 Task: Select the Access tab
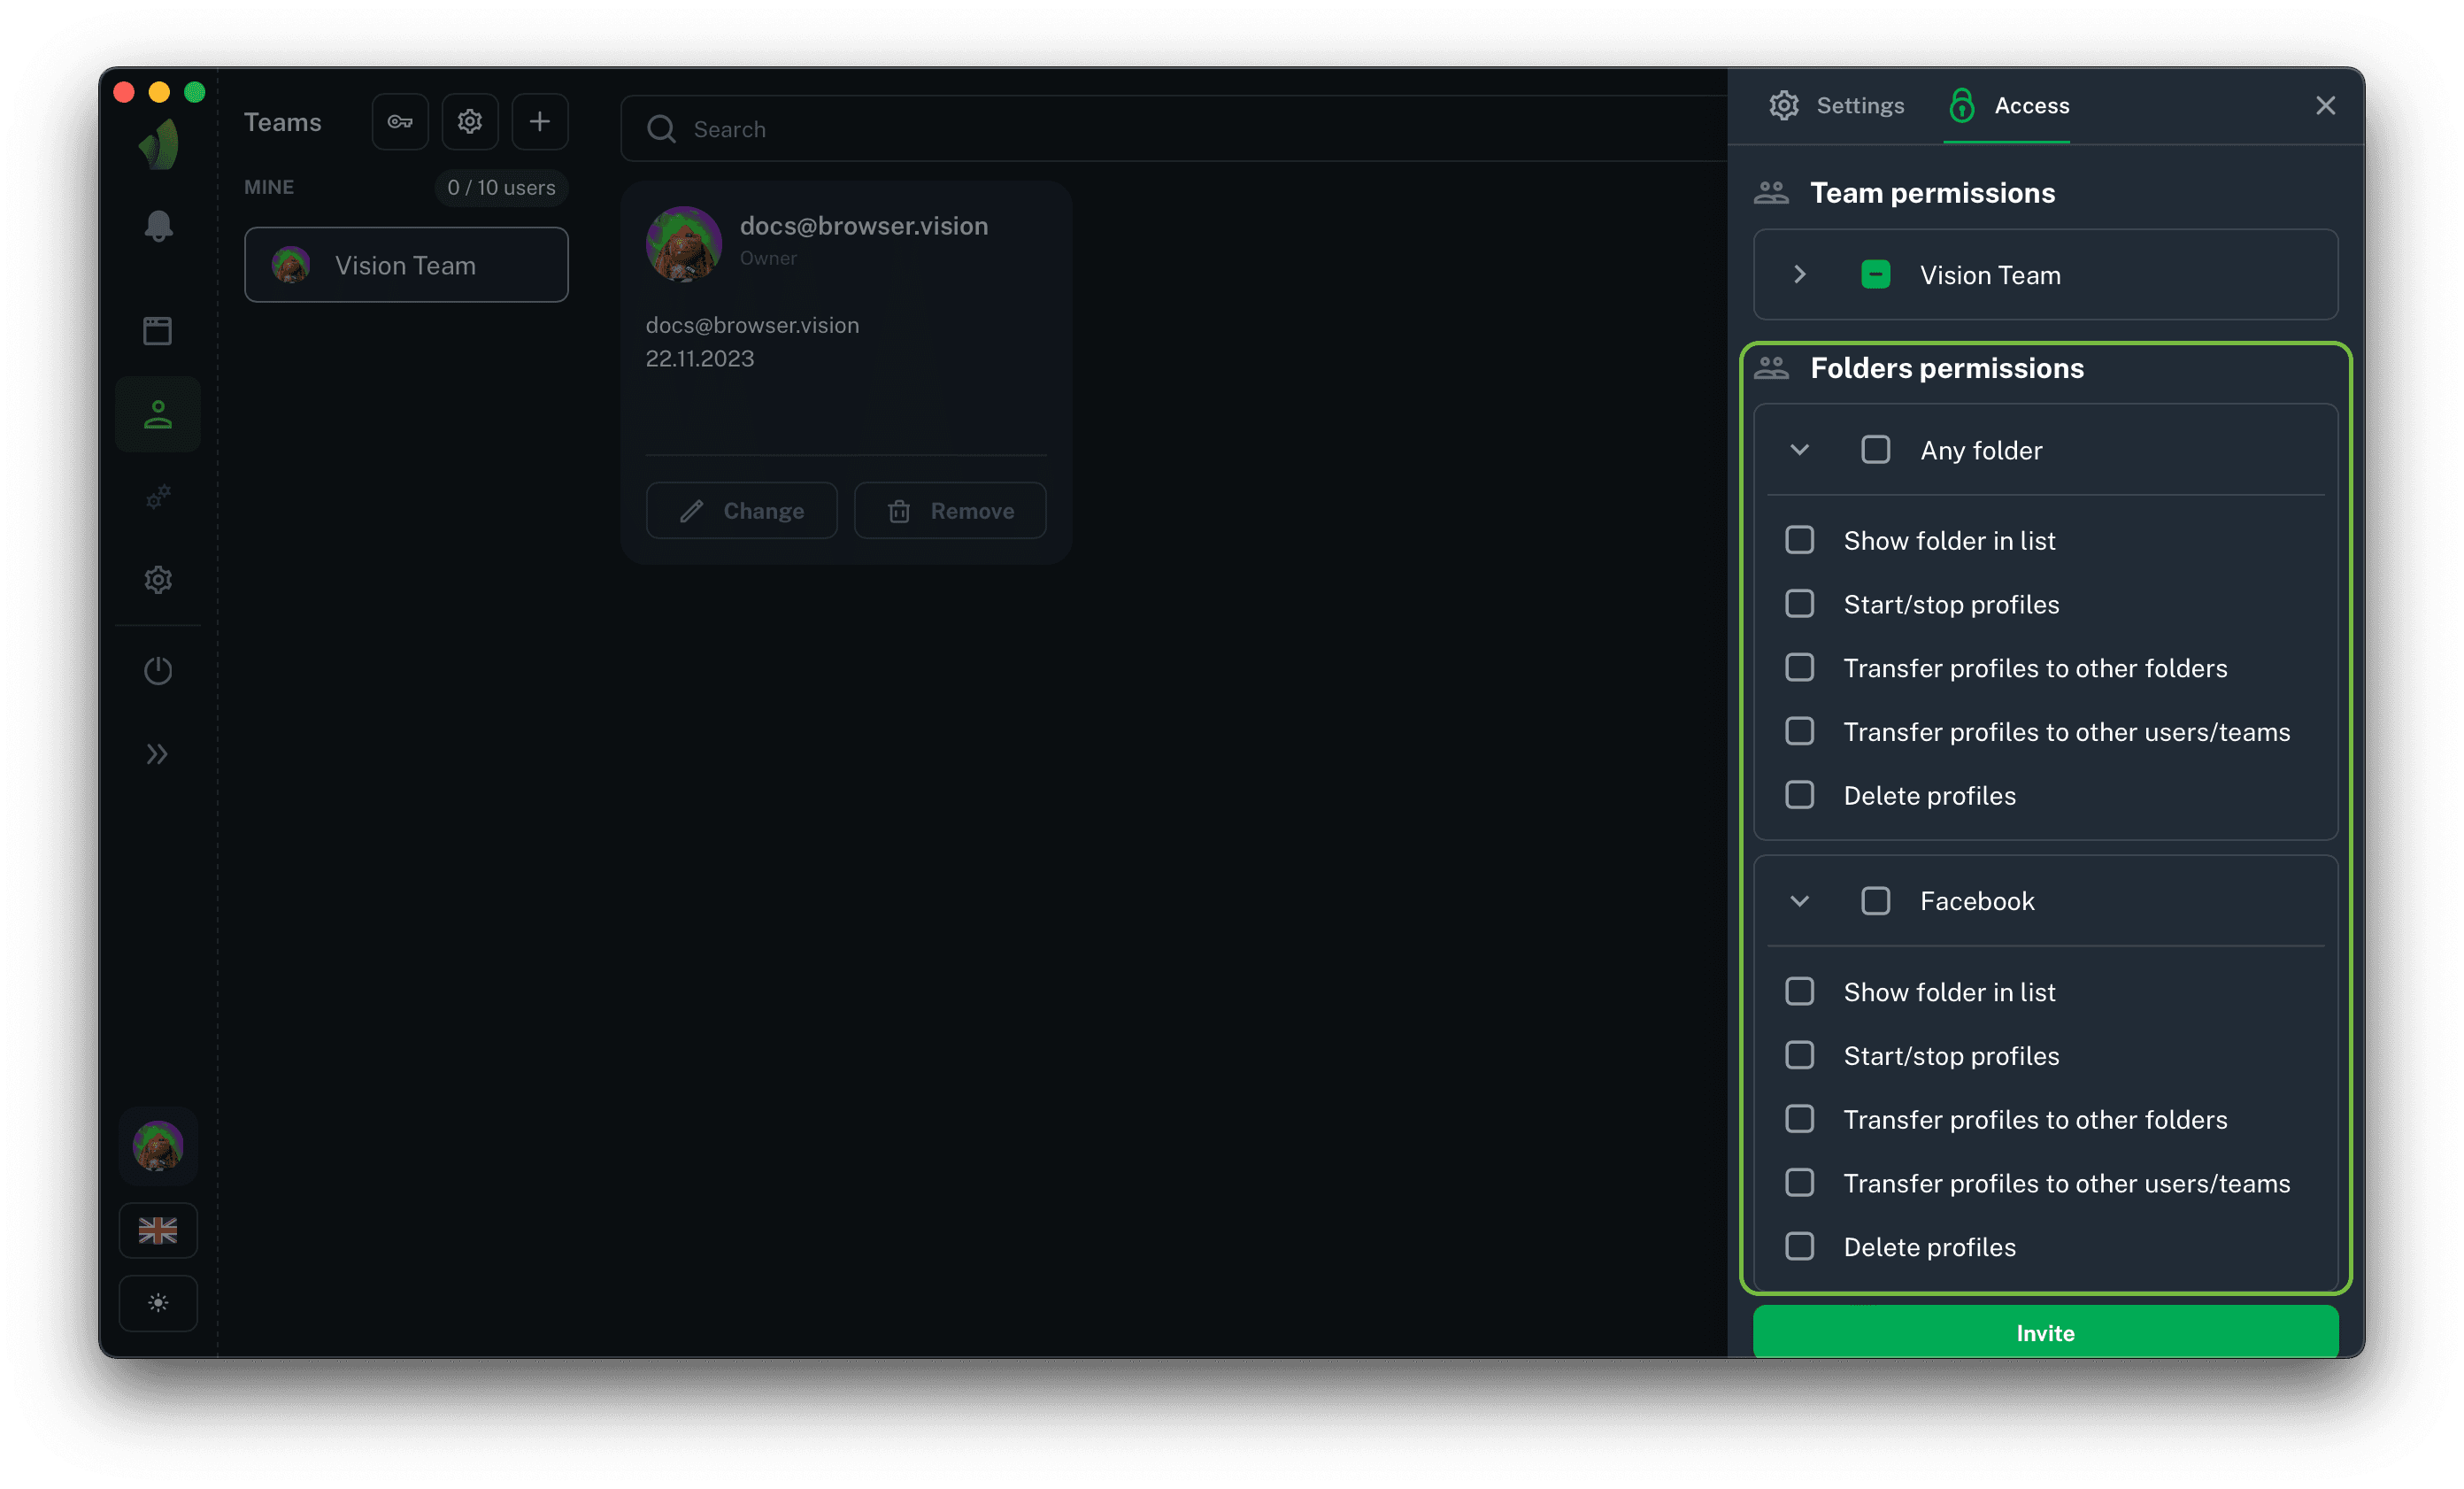point(2010,106)
